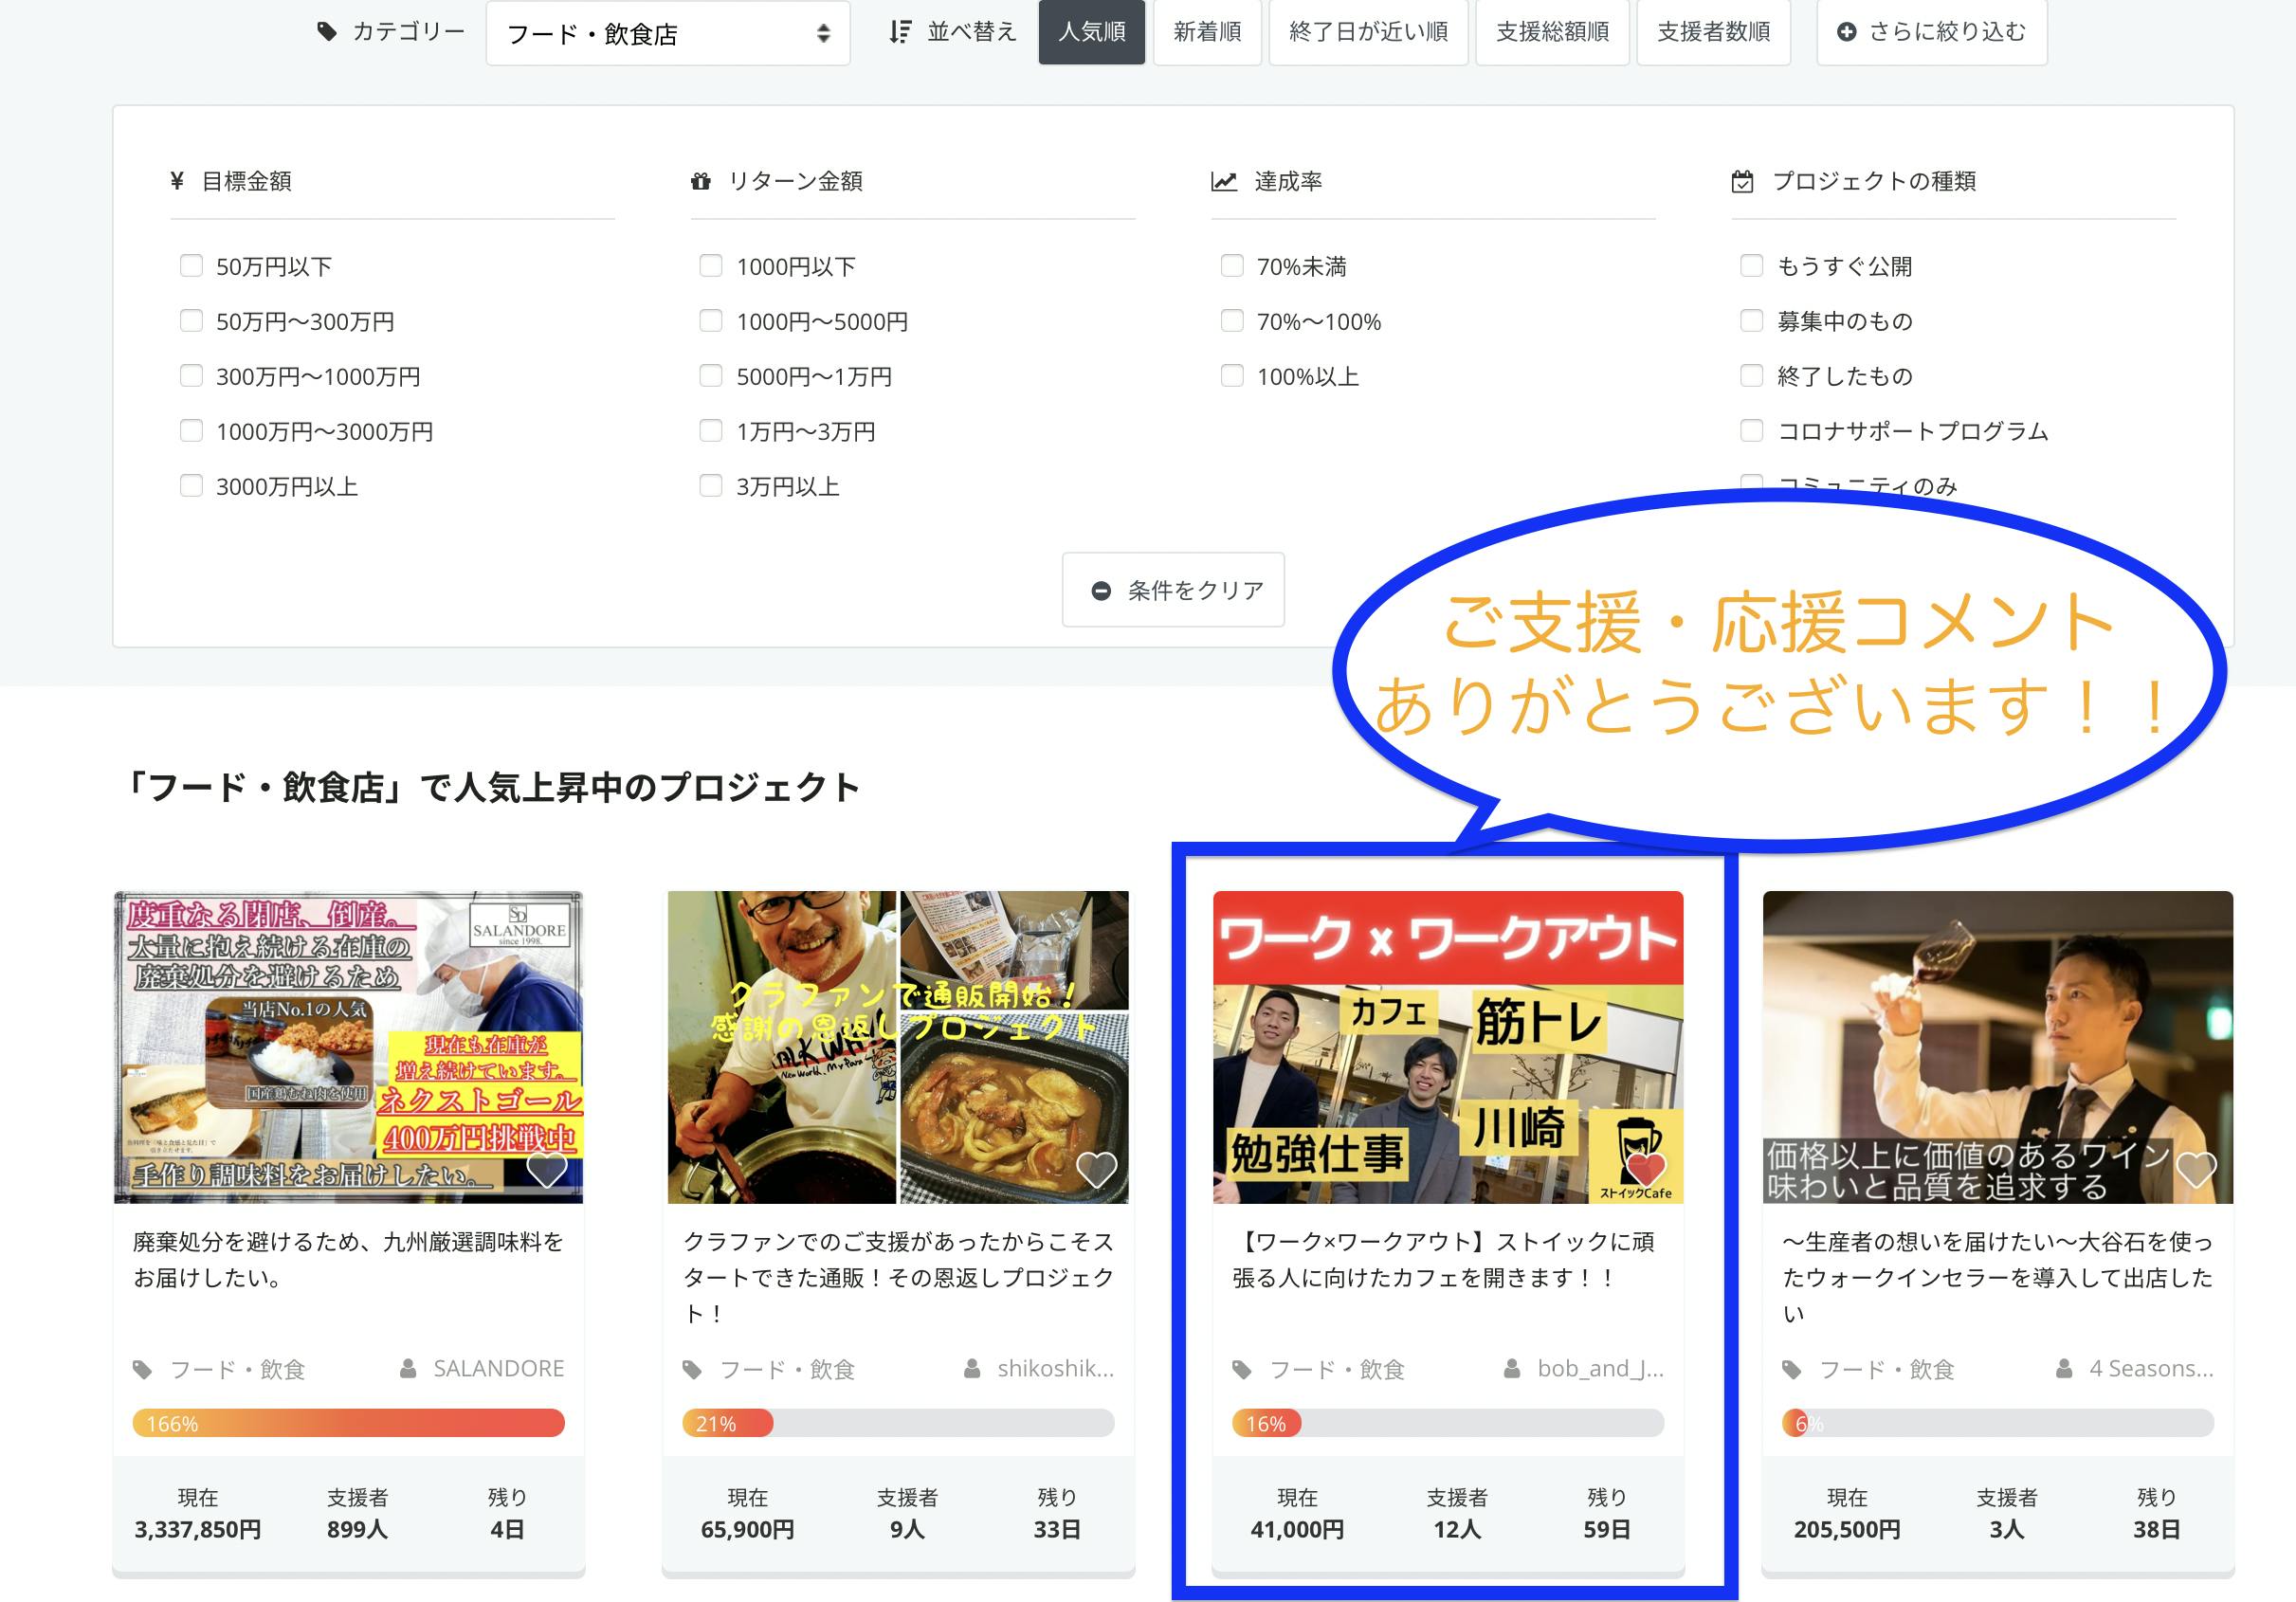Click the 166% funding progress bar
Screen dimensions: 2296x1602
(x=348, y=1423)
